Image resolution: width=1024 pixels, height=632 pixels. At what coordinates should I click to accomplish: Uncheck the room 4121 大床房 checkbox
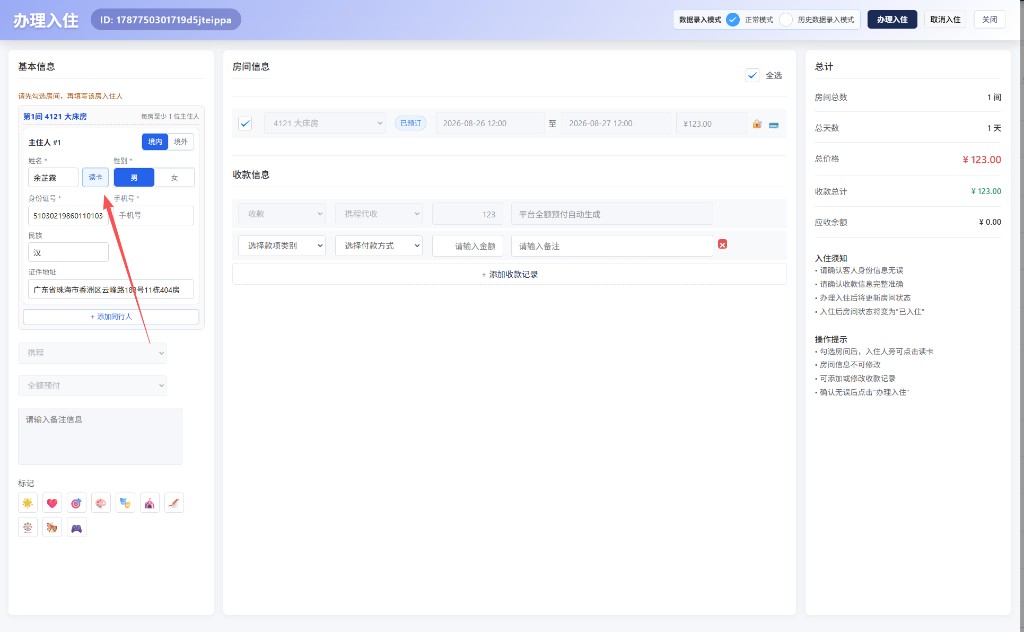[x=245, y=123]
